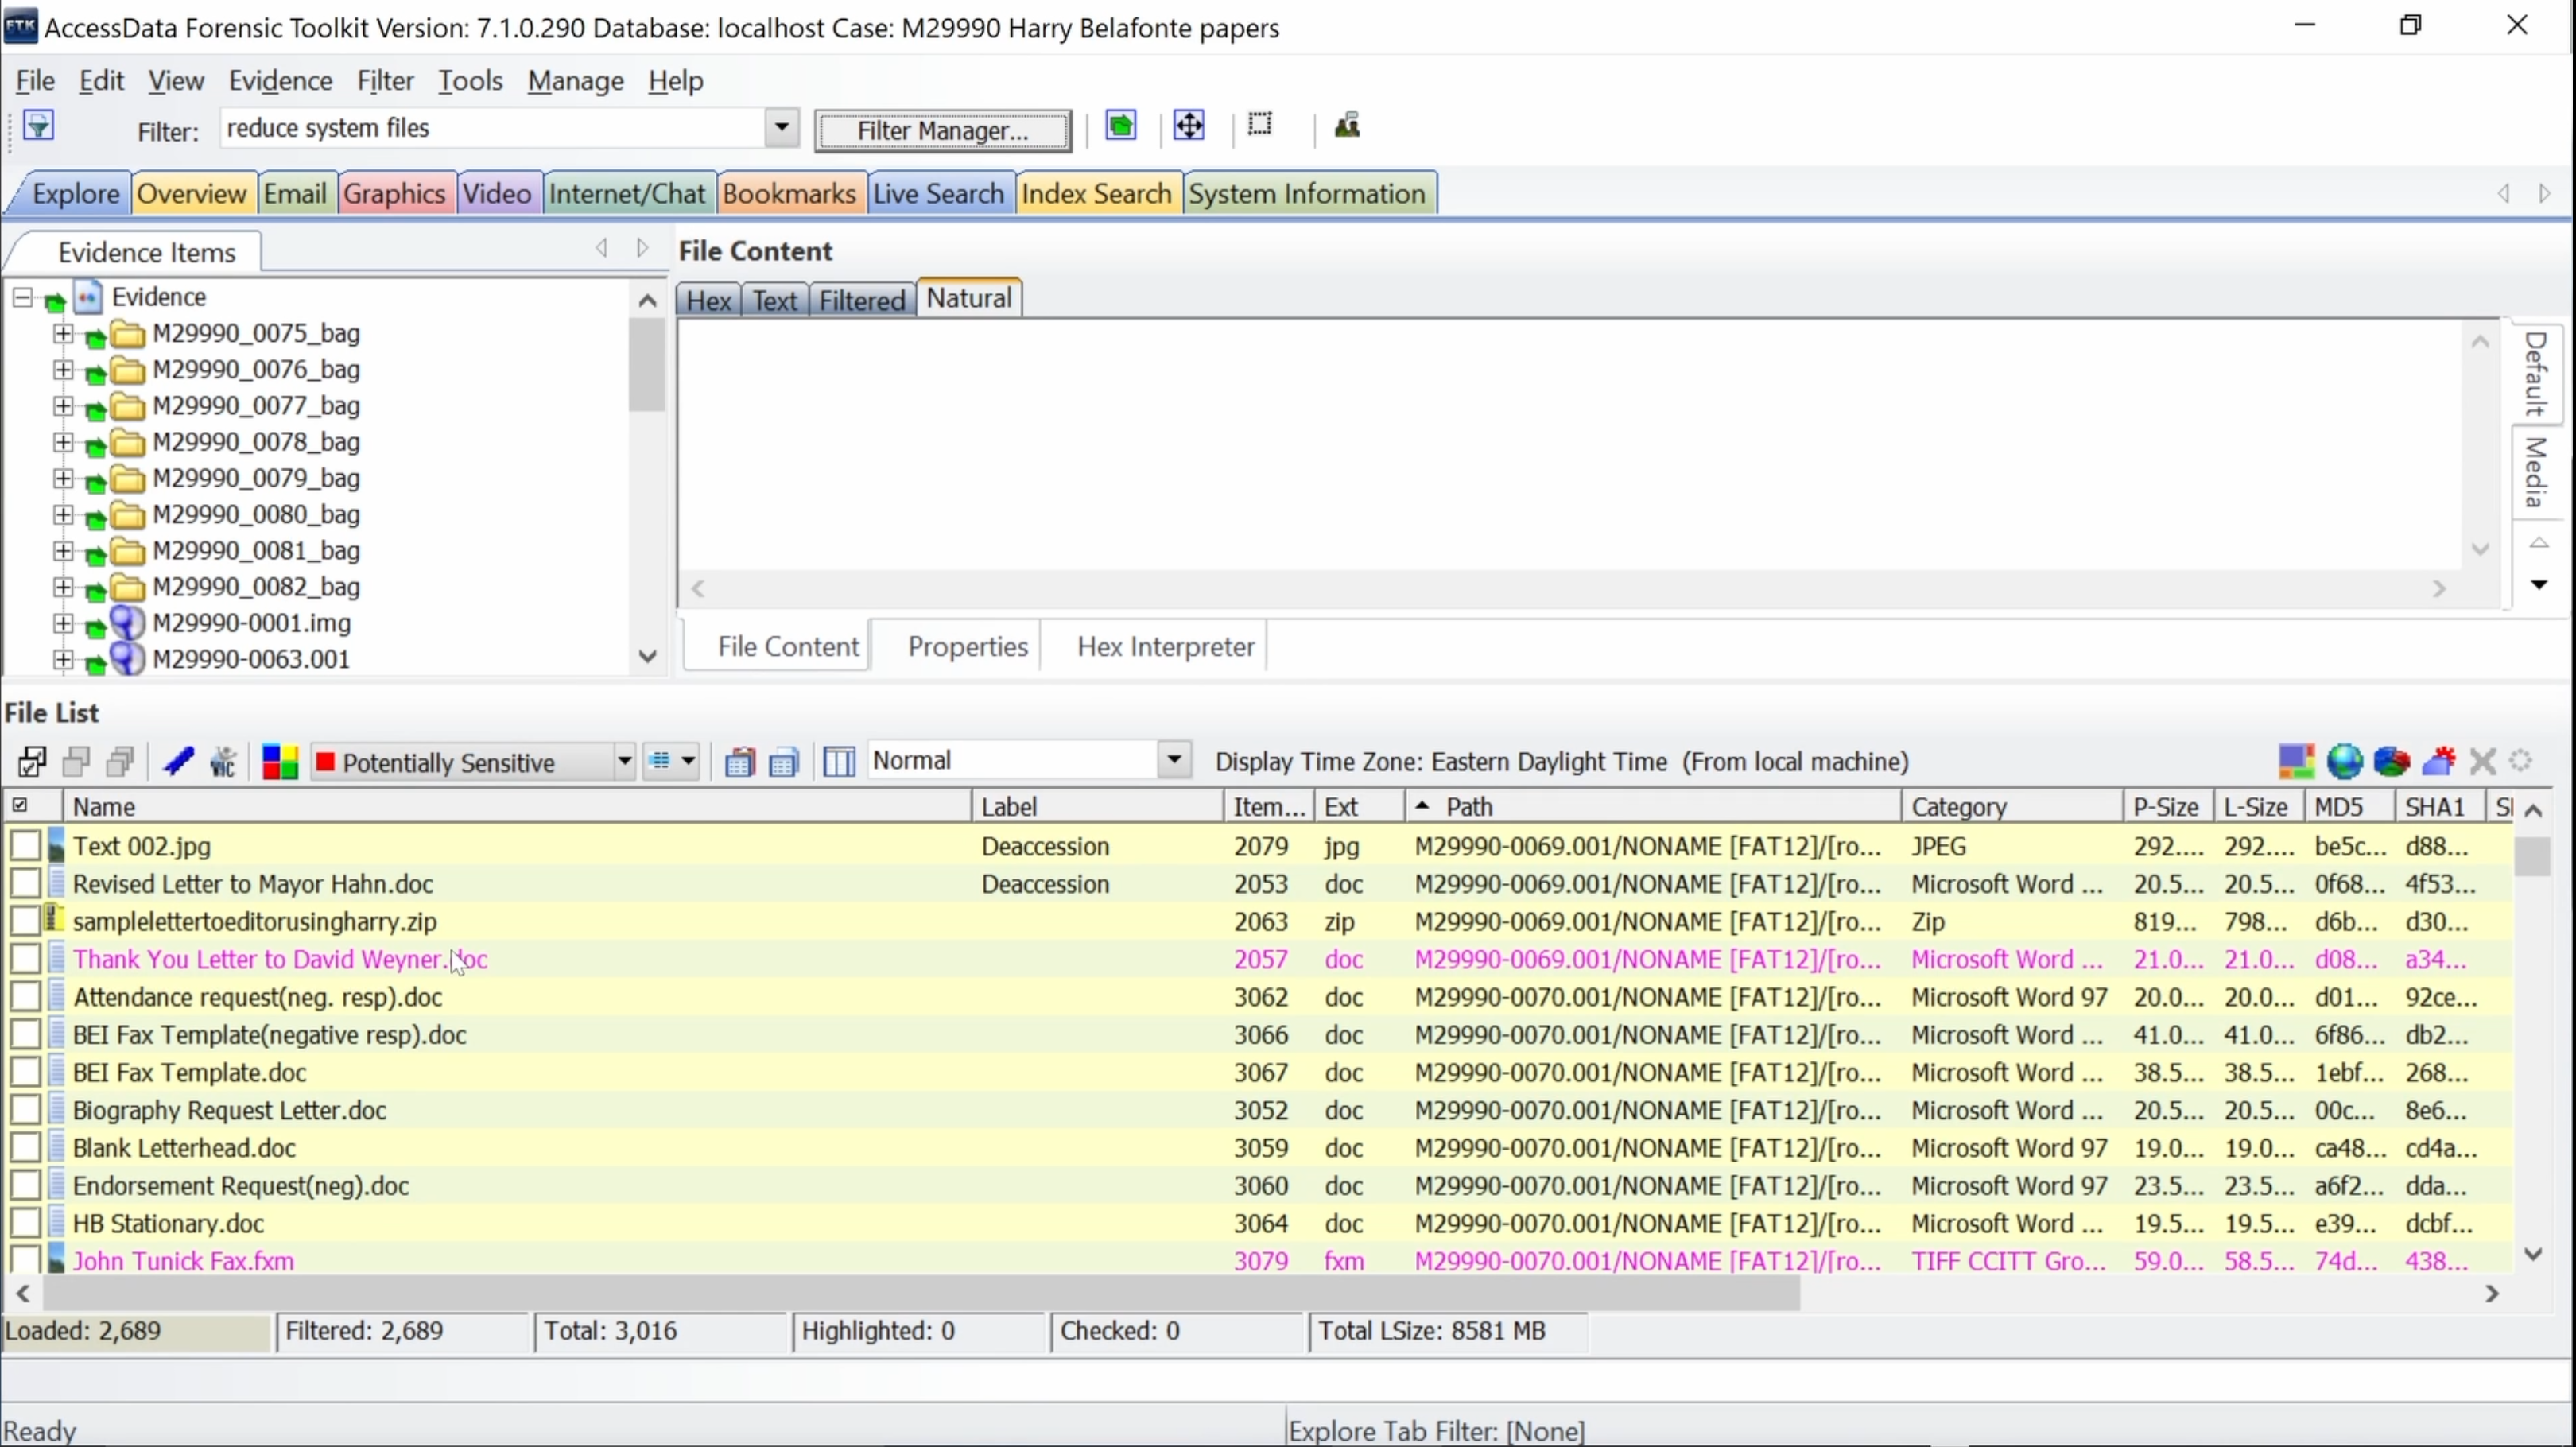Image resolution: width=2576 pixels, height=1447 pixels.
Task: Click the Evidence tree vertical scrollbar thumb
Action: (x=647, y=364)
